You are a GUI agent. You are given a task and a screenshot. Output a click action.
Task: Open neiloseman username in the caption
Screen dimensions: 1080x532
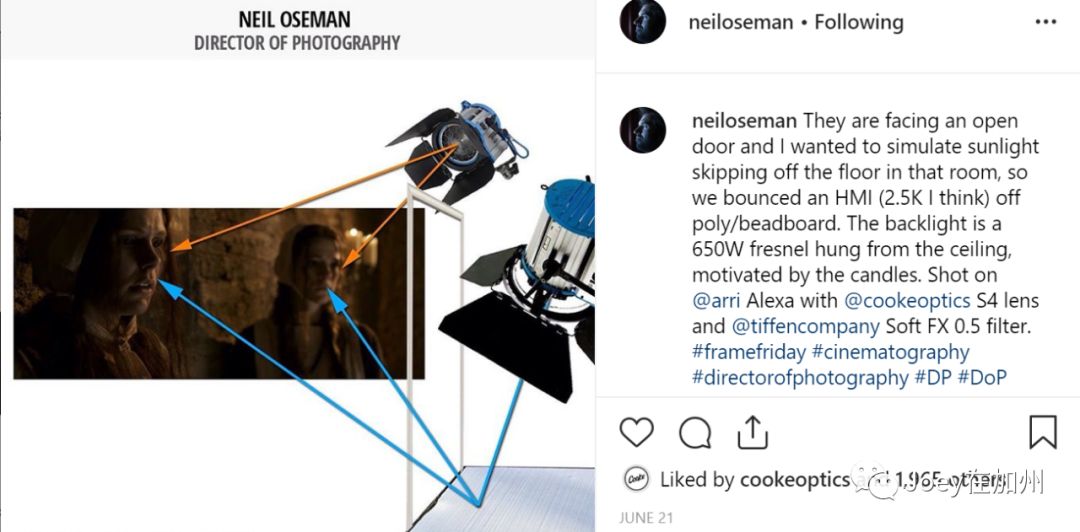point(744,121)
